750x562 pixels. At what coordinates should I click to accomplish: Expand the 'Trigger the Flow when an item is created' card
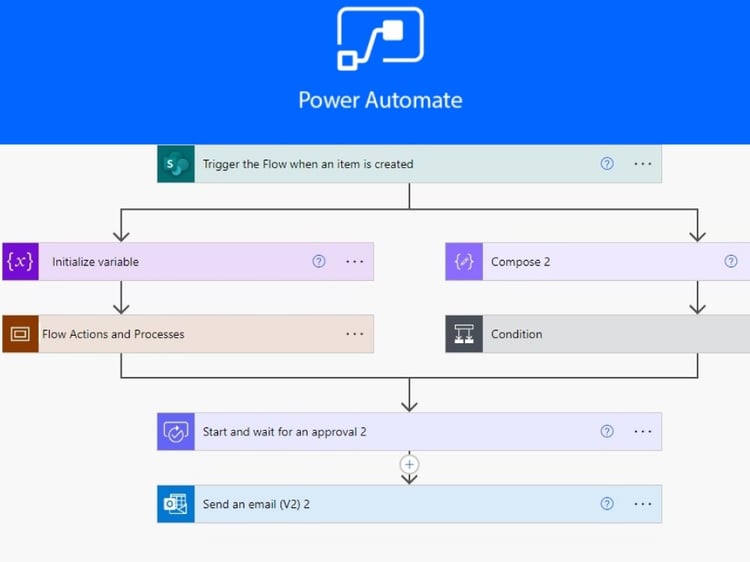[409, 164]
